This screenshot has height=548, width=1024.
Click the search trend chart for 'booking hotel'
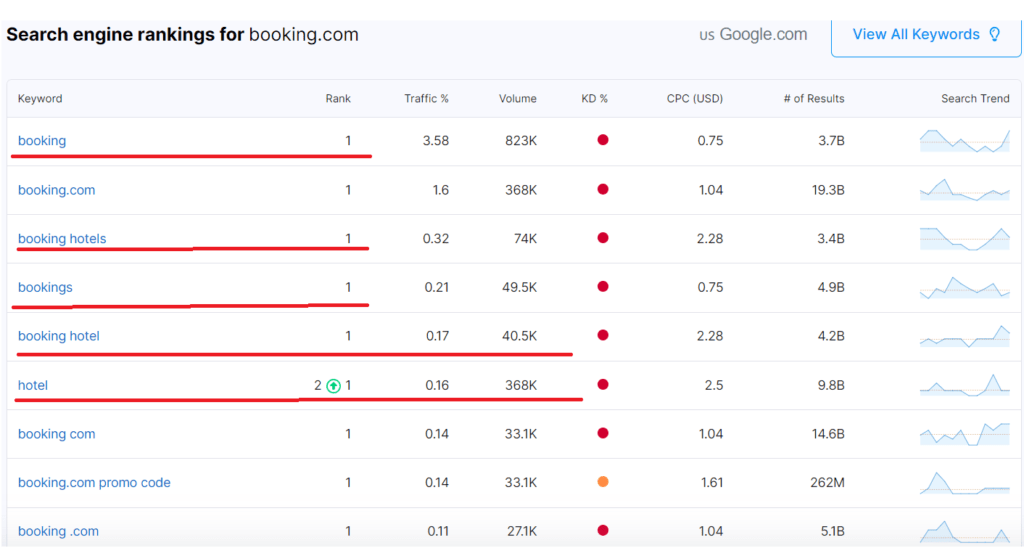point(965,336)
